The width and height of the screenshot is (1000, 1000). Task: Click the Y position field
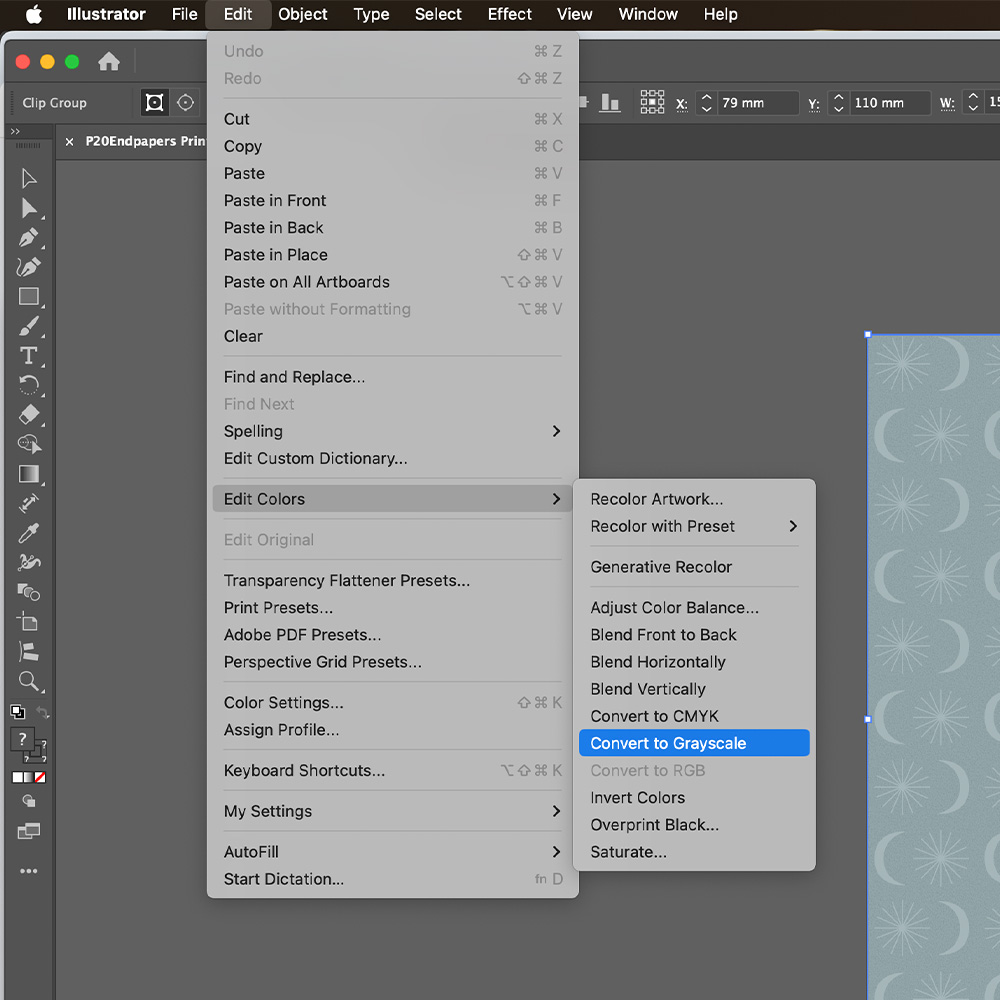[890, 103]
